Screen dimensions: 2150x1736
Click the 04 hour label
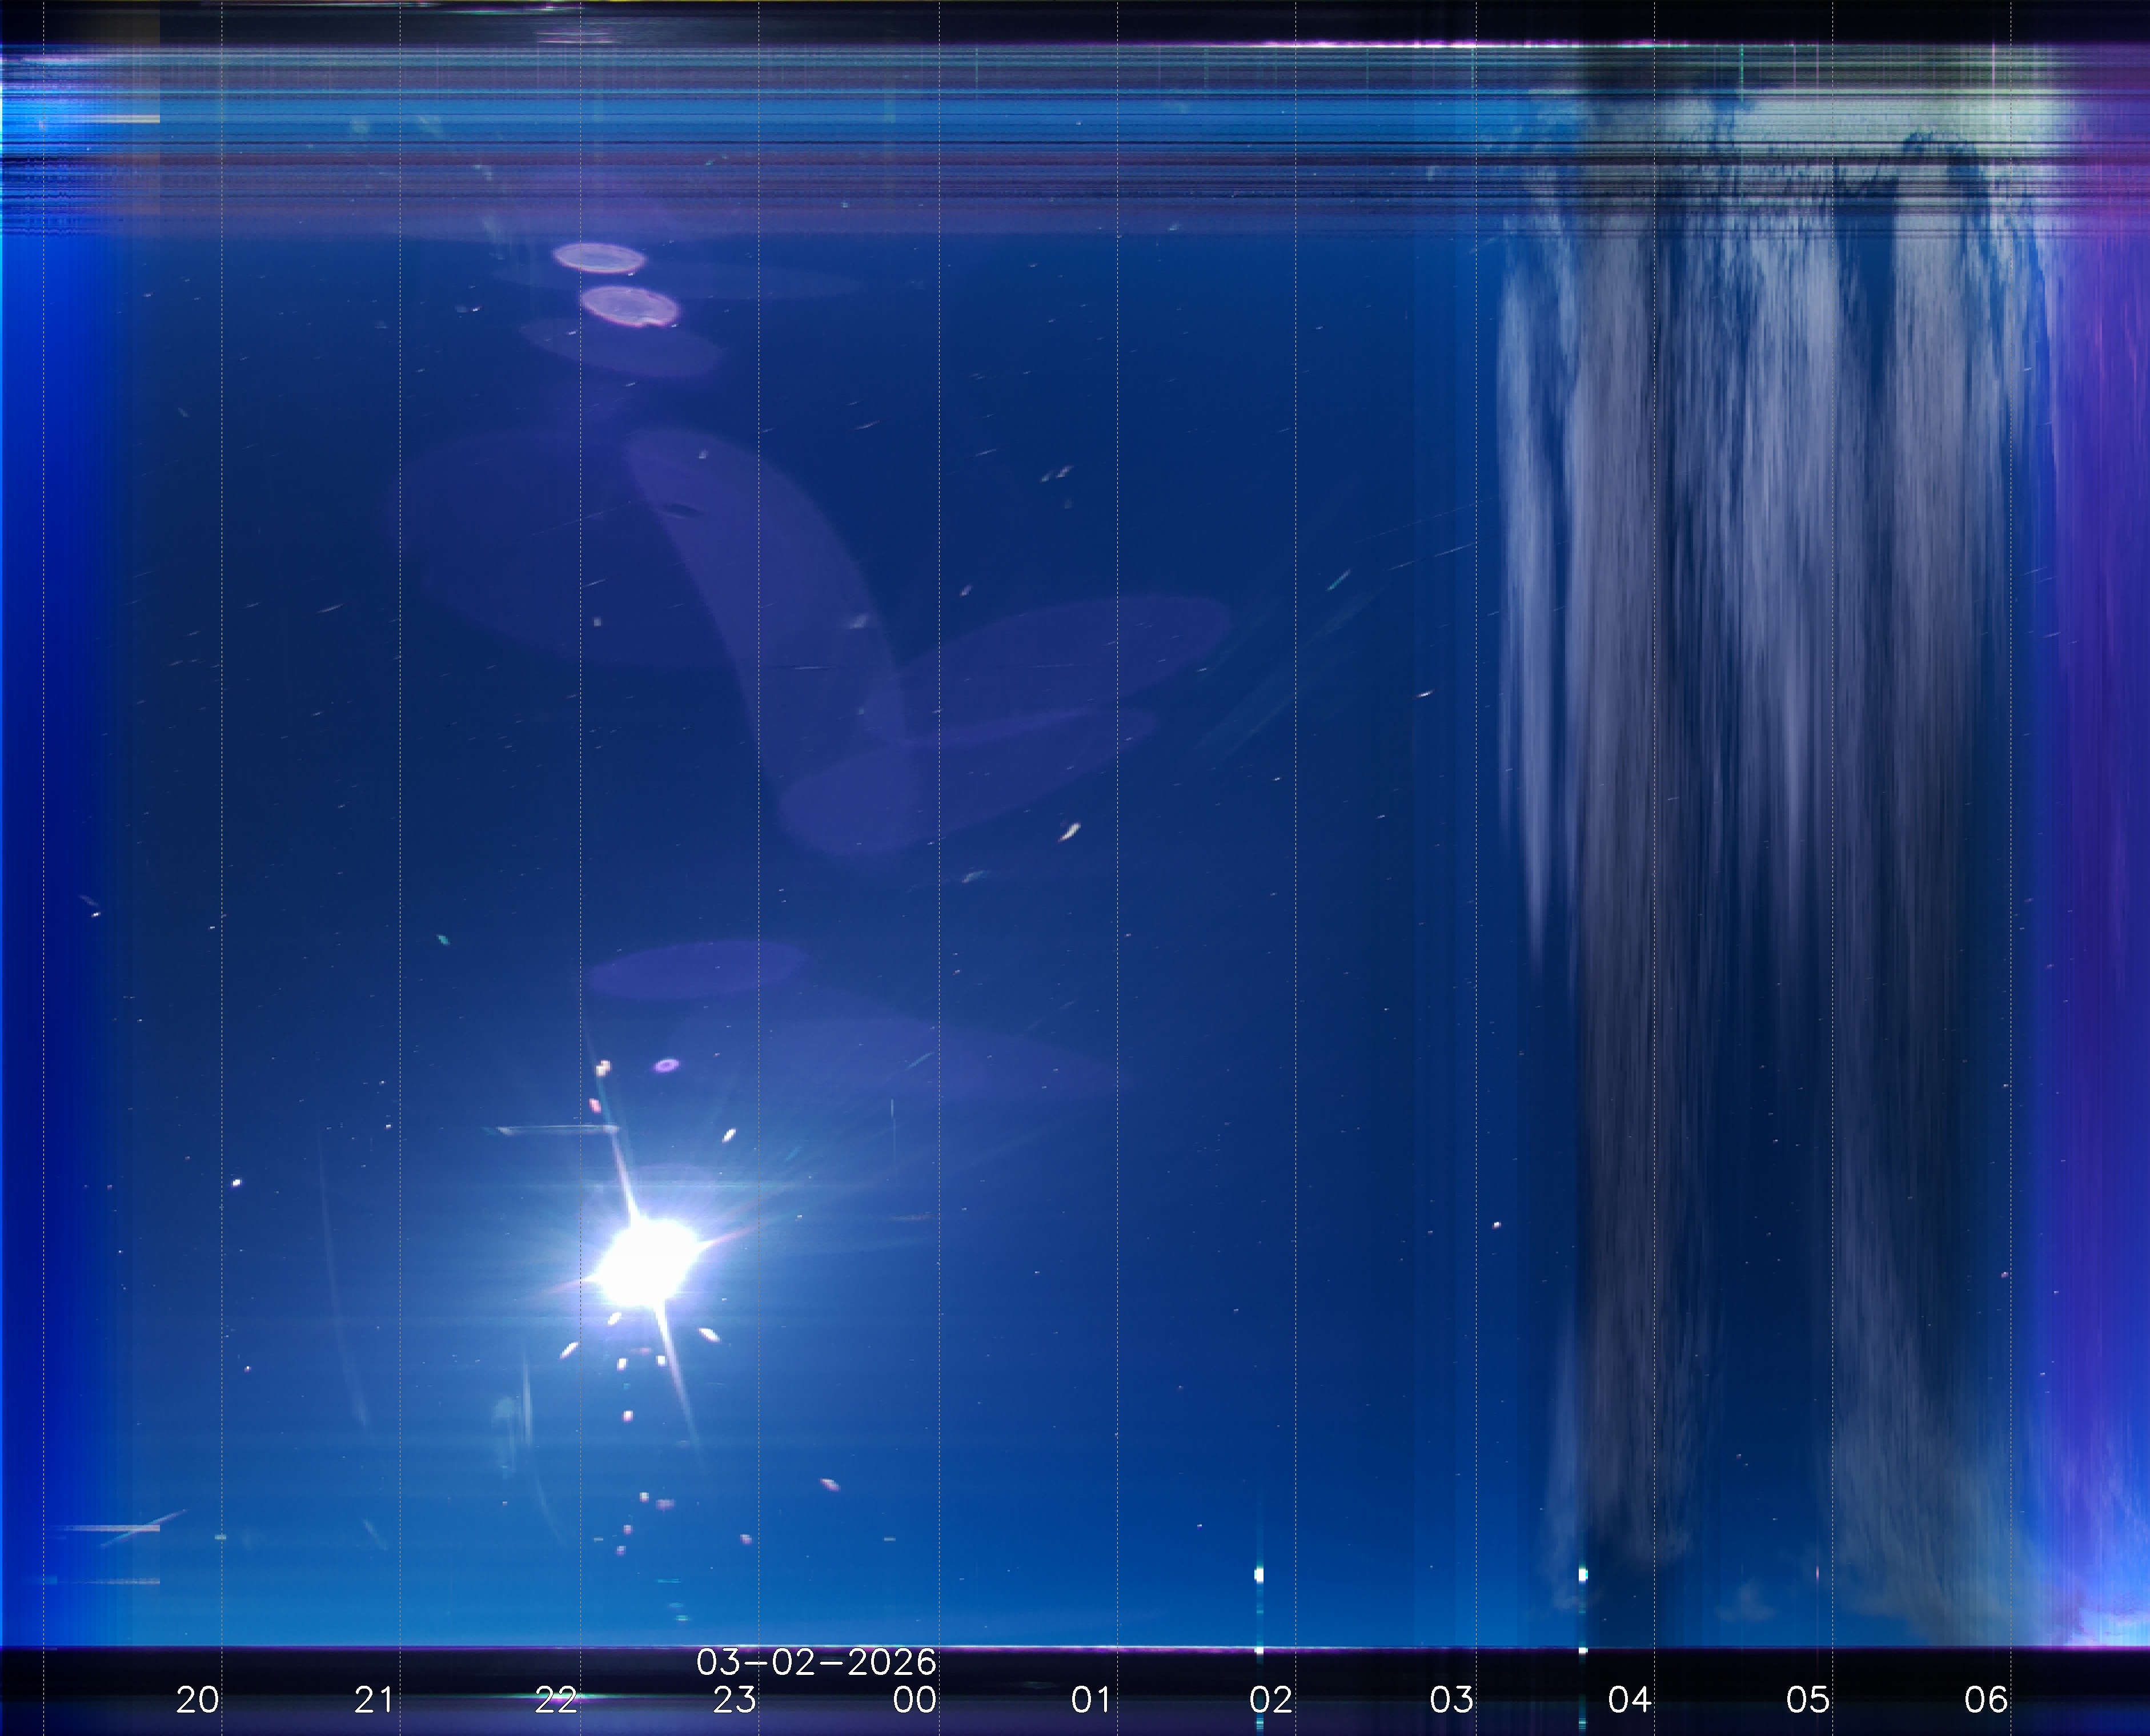(x=1629, y=1699)
